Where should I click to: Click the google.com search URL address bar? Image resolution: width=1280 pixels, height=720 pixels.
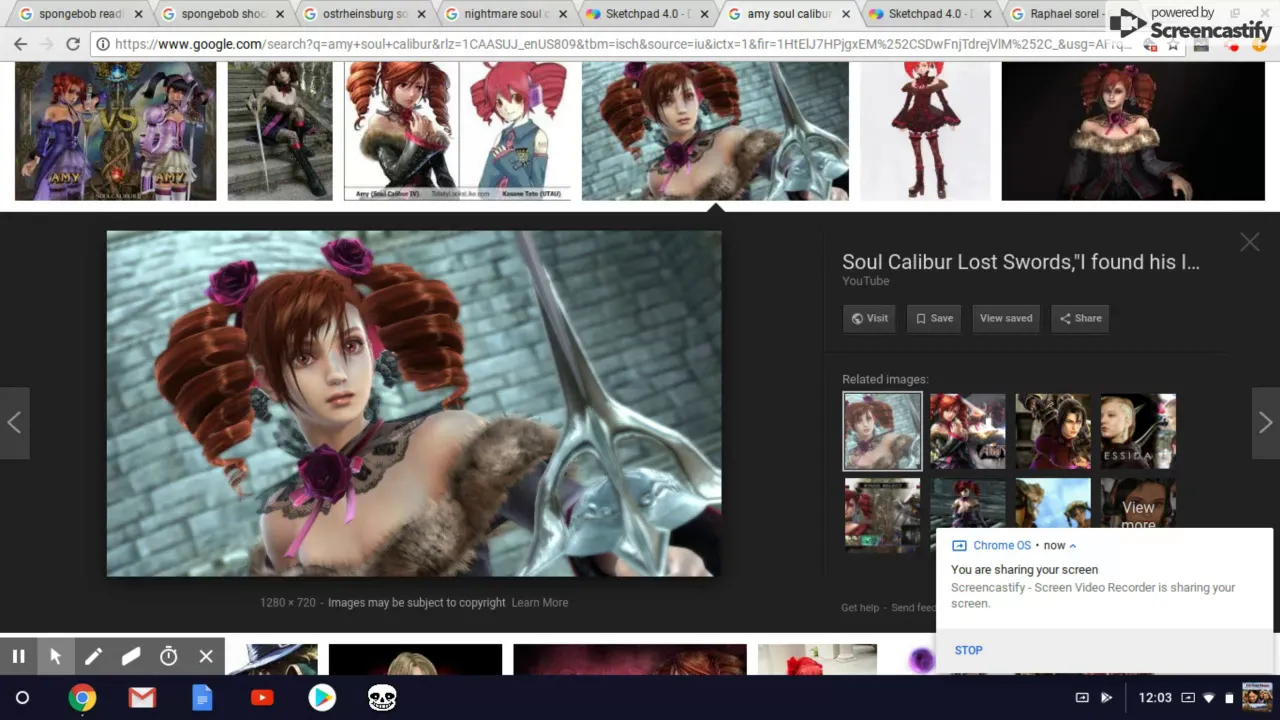pos(620,44)
